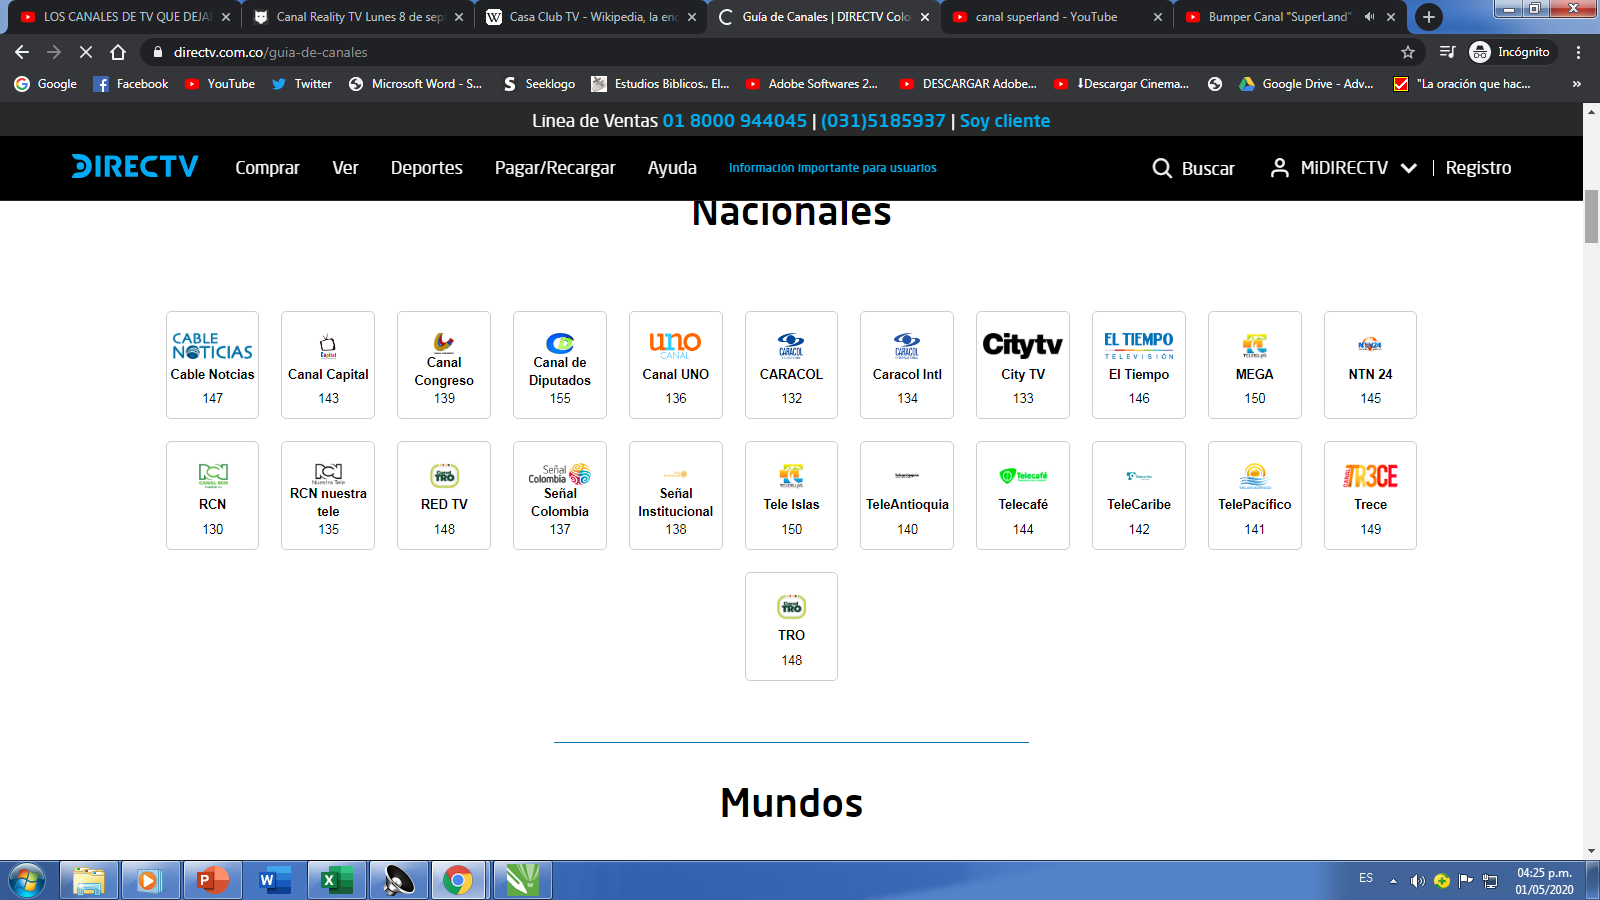This screenshot has height=900, width=1600.
Task: Select the CARACOL channel logo
Action: tap(791, 346)
